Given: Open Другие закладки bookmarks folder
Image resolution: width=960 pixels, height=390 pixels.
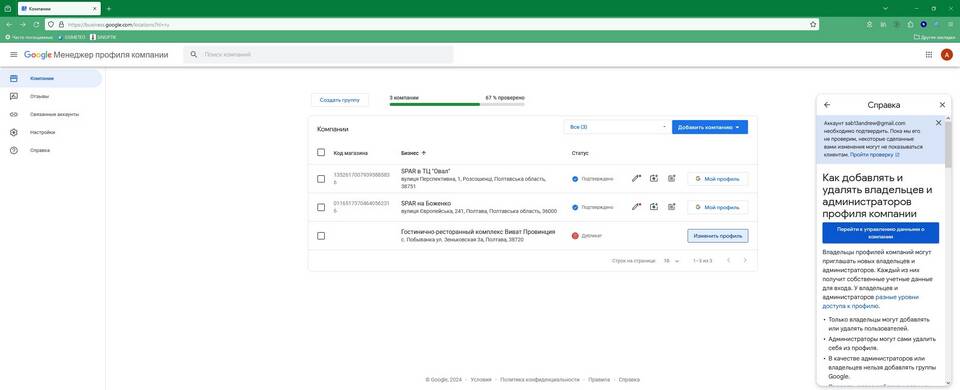Looking at the screenshot, I should pos(934,37).
